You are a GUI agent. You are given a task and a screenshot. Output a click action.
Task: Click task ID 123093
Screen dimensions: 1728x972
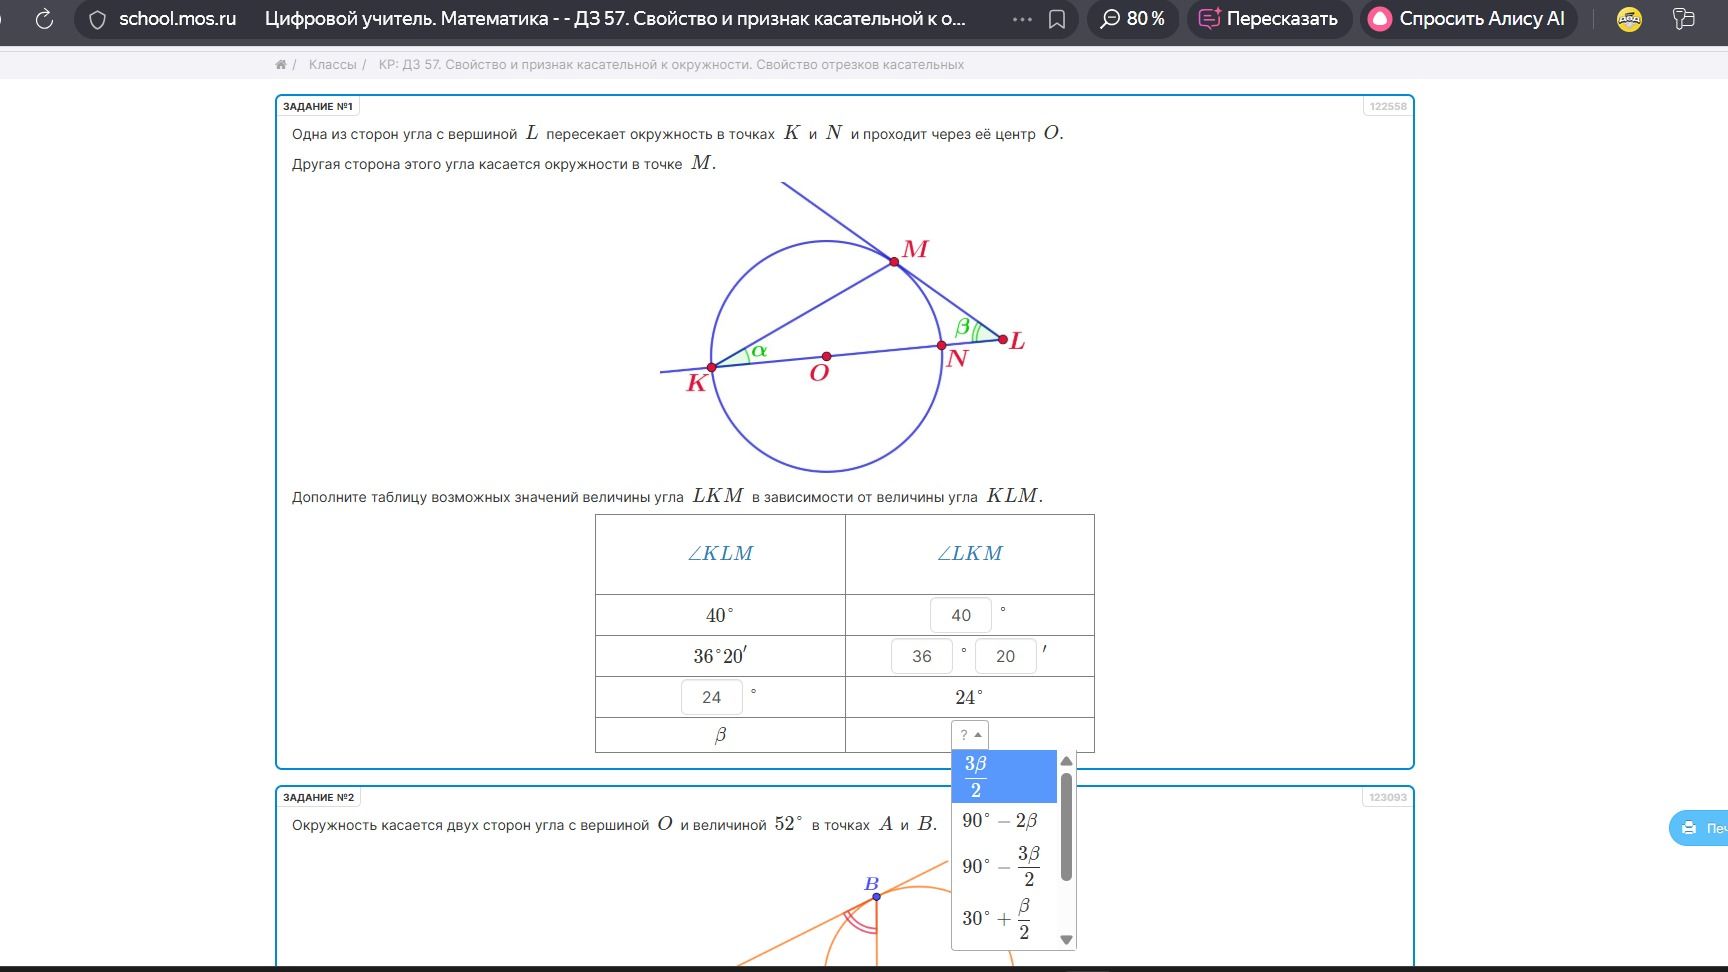click(x=1388, y=797)
